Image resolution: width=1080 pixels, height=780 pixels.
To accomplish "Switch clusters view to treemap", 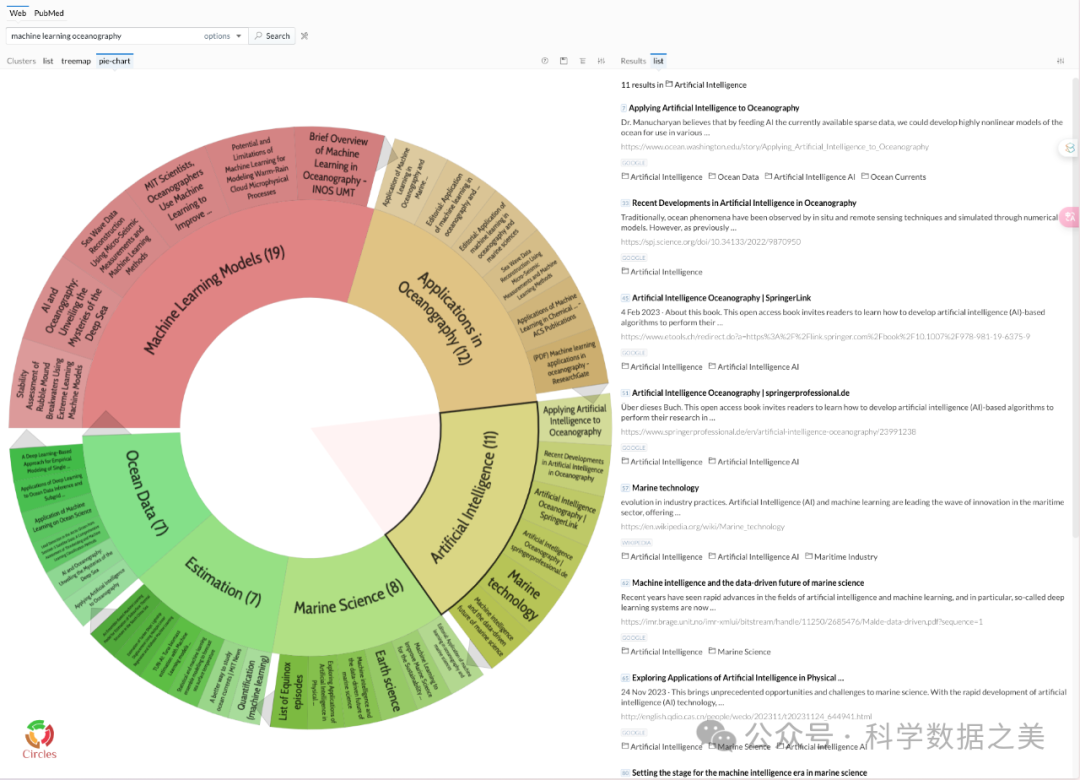I will (76, 61).
